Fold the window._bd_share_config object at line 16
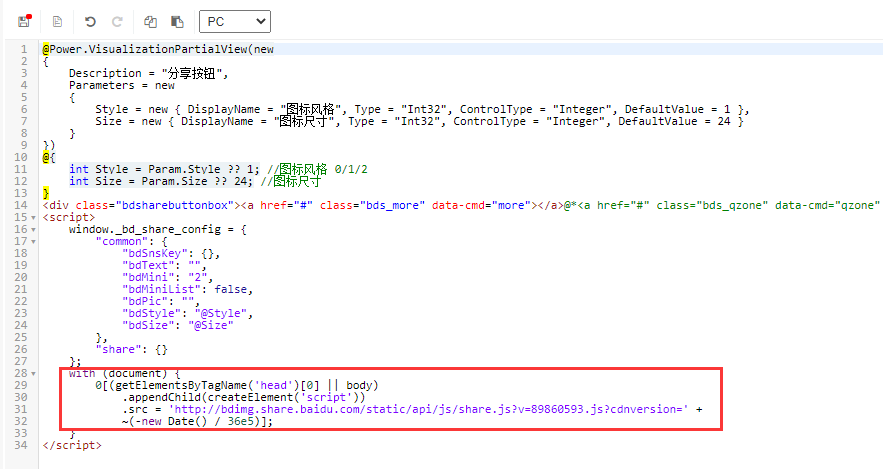This screenshot has width=883, height=469. click(x=34, y=229)
